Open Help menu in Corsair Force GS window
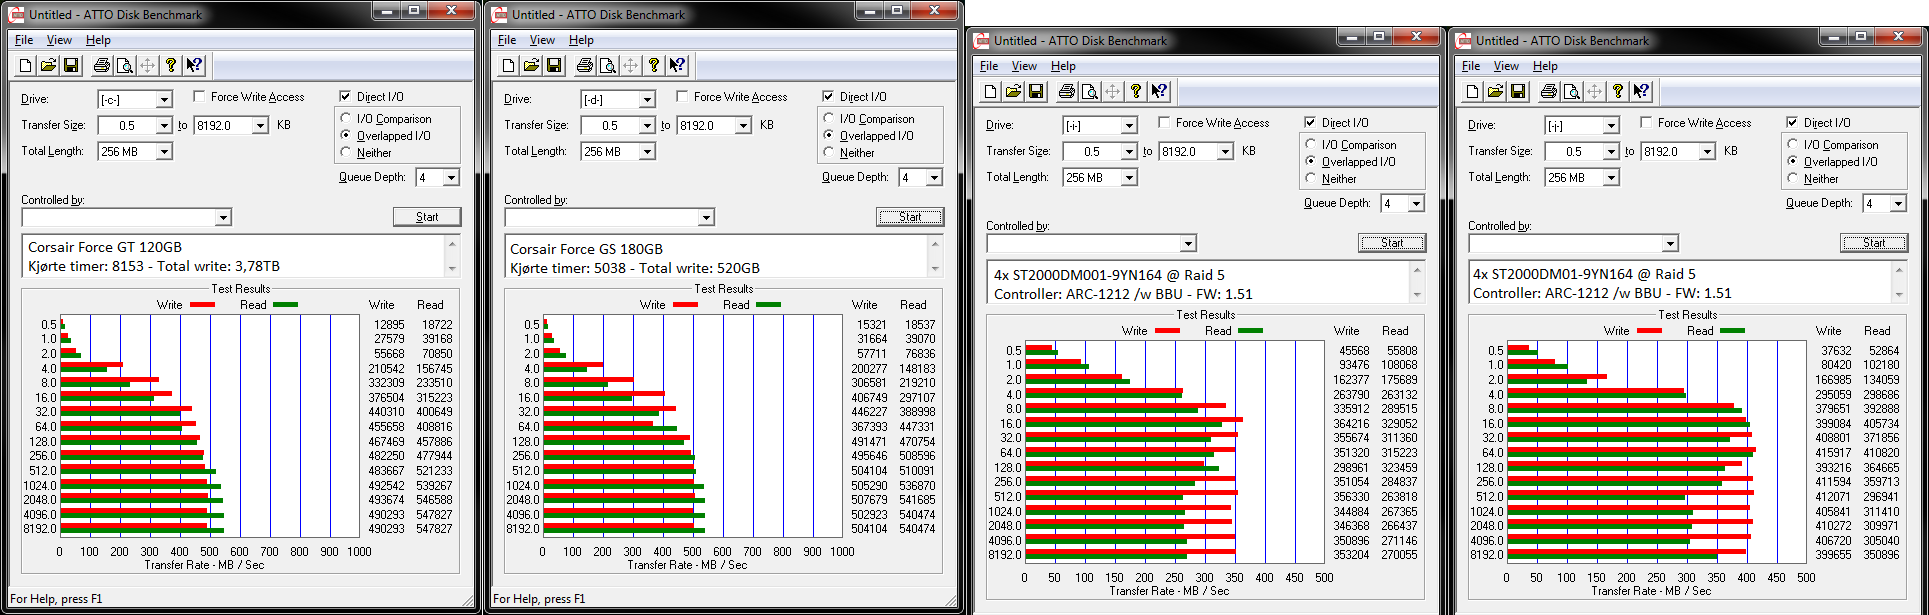The image size is (1929, 615). click(581, 40)
